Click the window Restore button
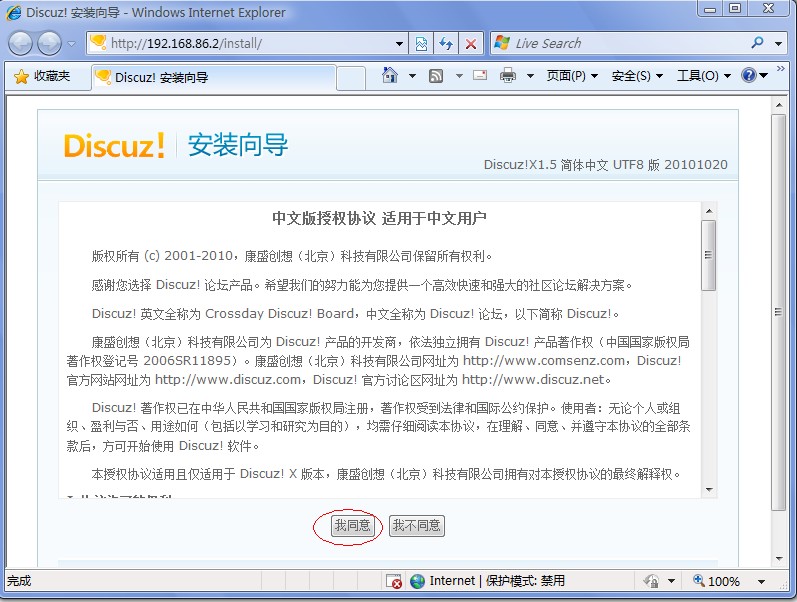797x602 pixels. click(x=735, y=8)
